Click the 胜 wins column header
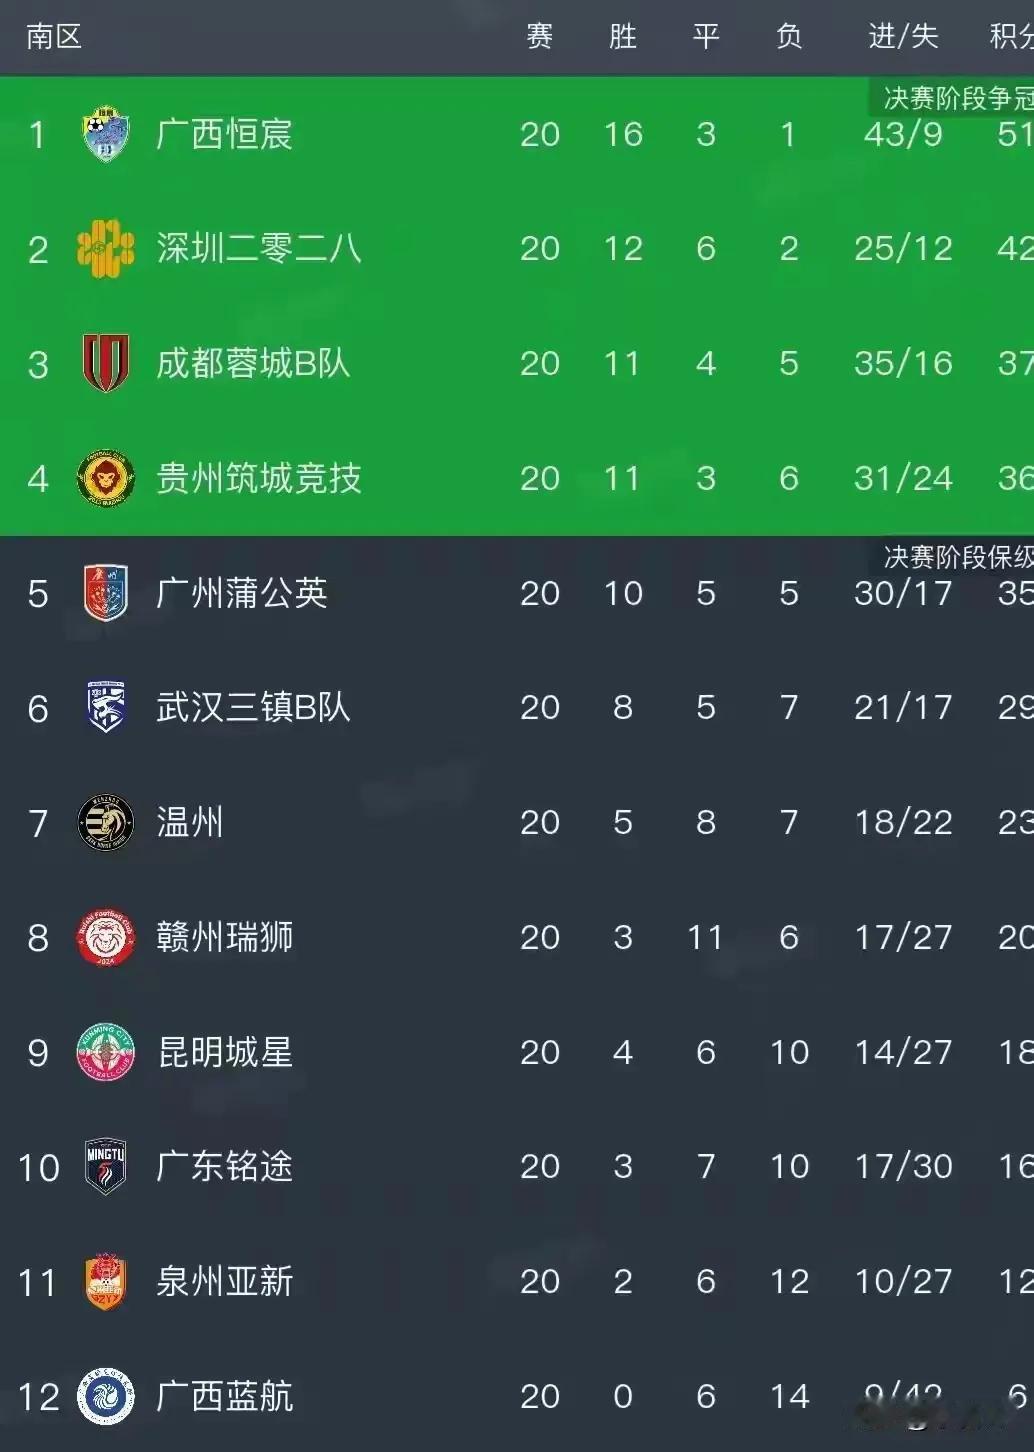Viewport: 1034px width, 1452px height. pyautogui.click(x=623, y=37)
